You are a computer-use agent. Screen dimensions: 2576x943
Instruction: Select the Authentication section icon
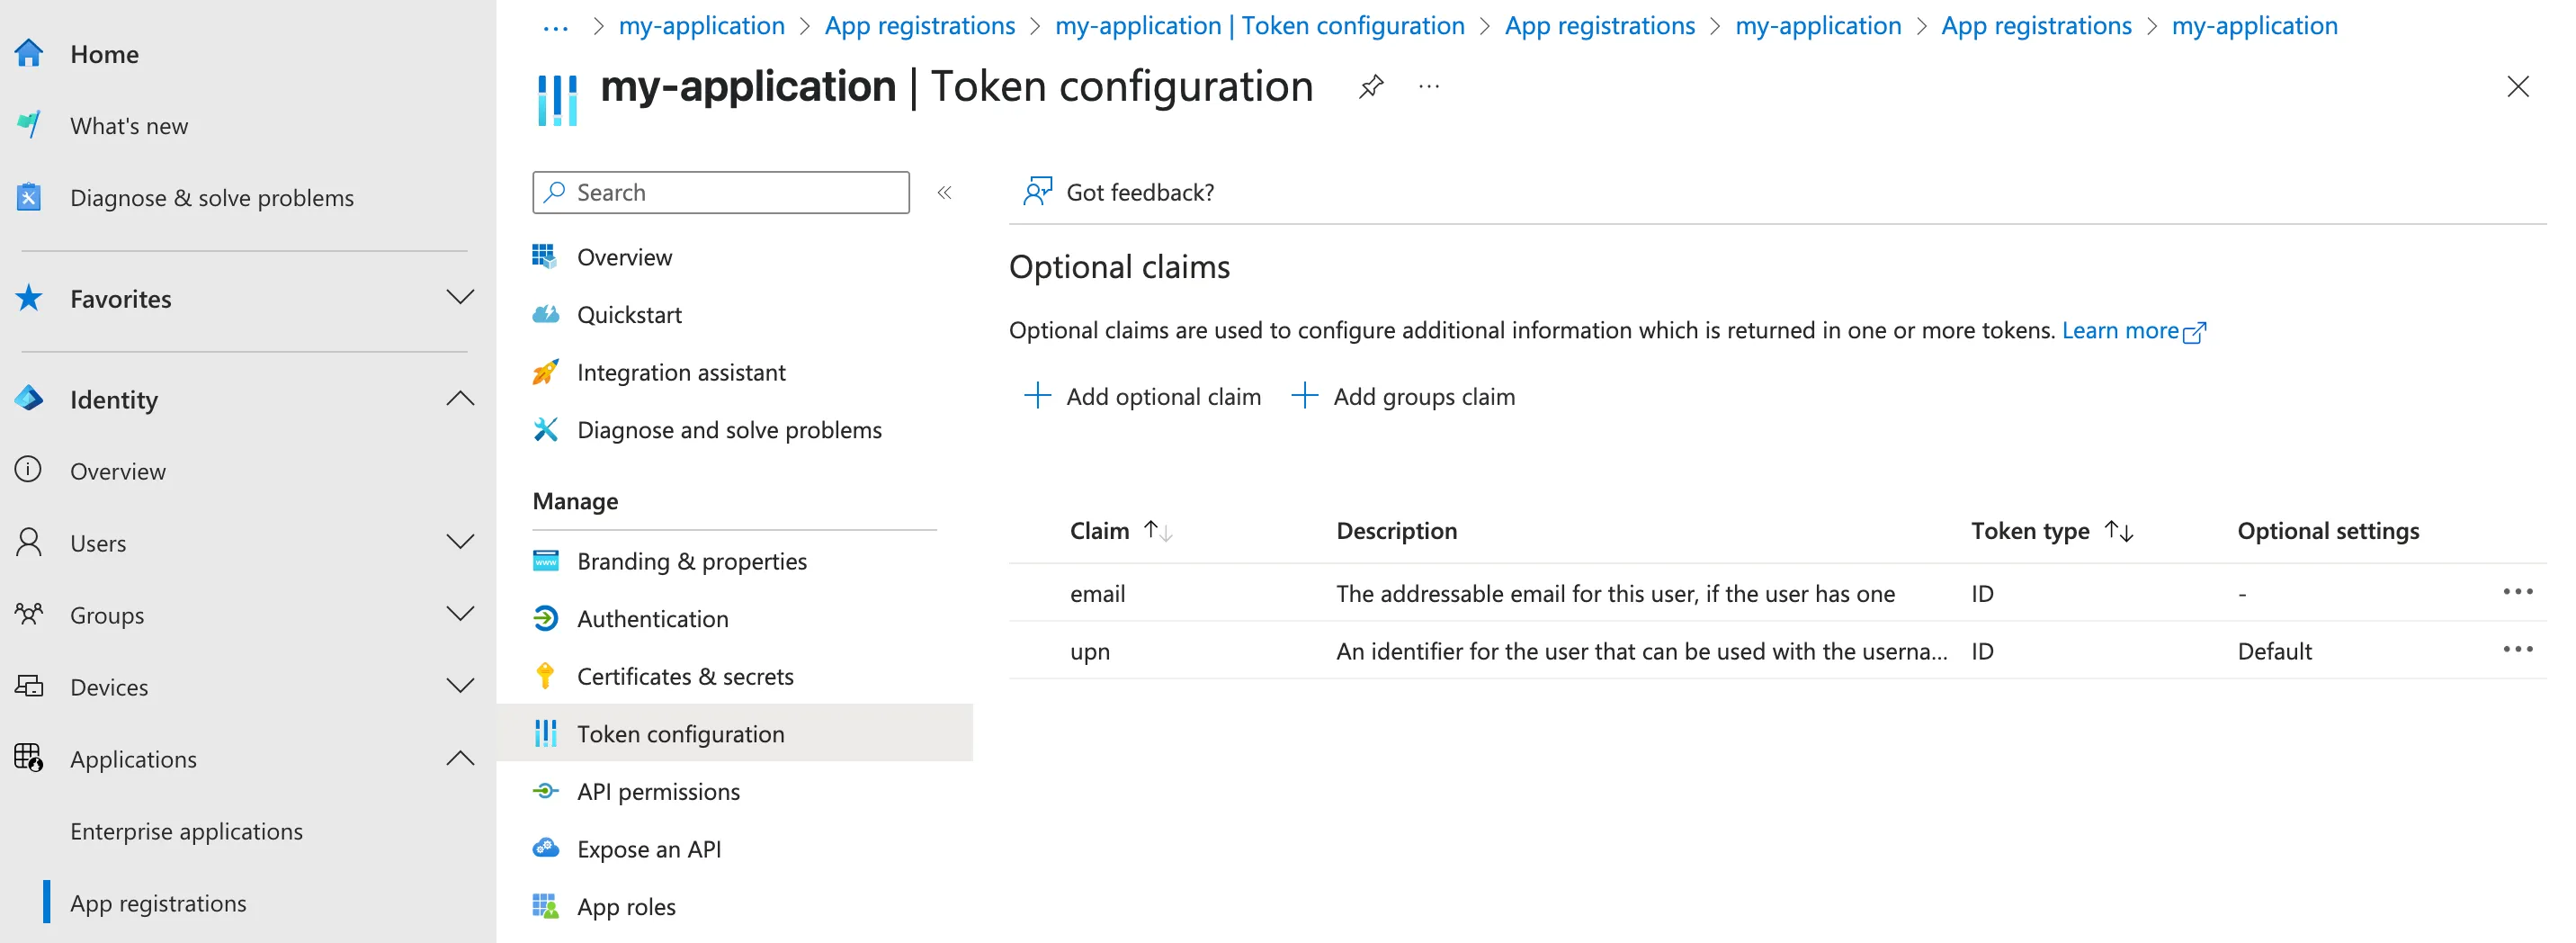(546, 618)
